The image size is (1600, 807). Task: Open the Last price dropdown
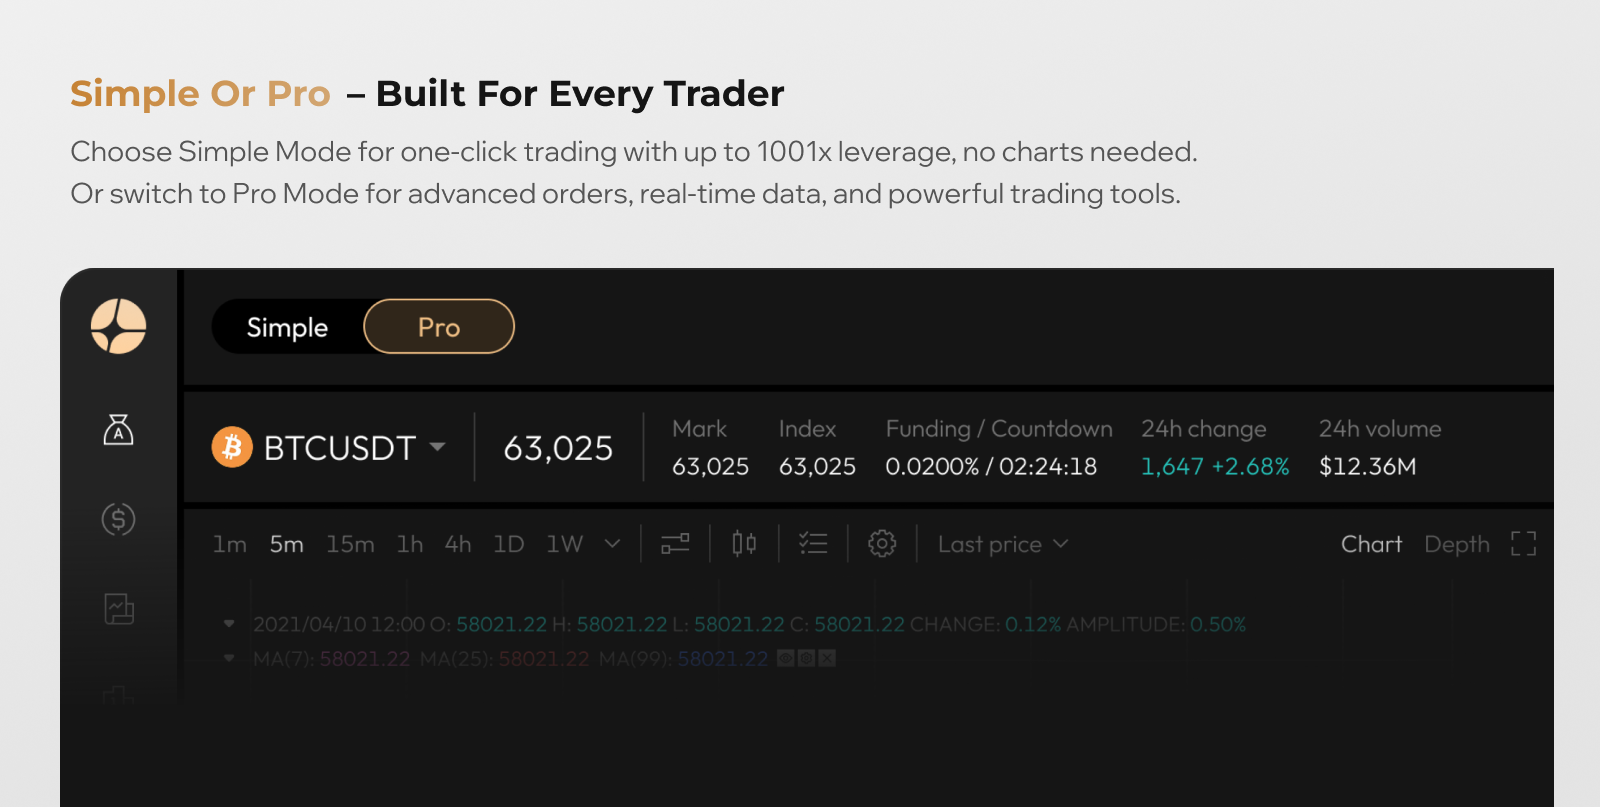coord(1003,544)
